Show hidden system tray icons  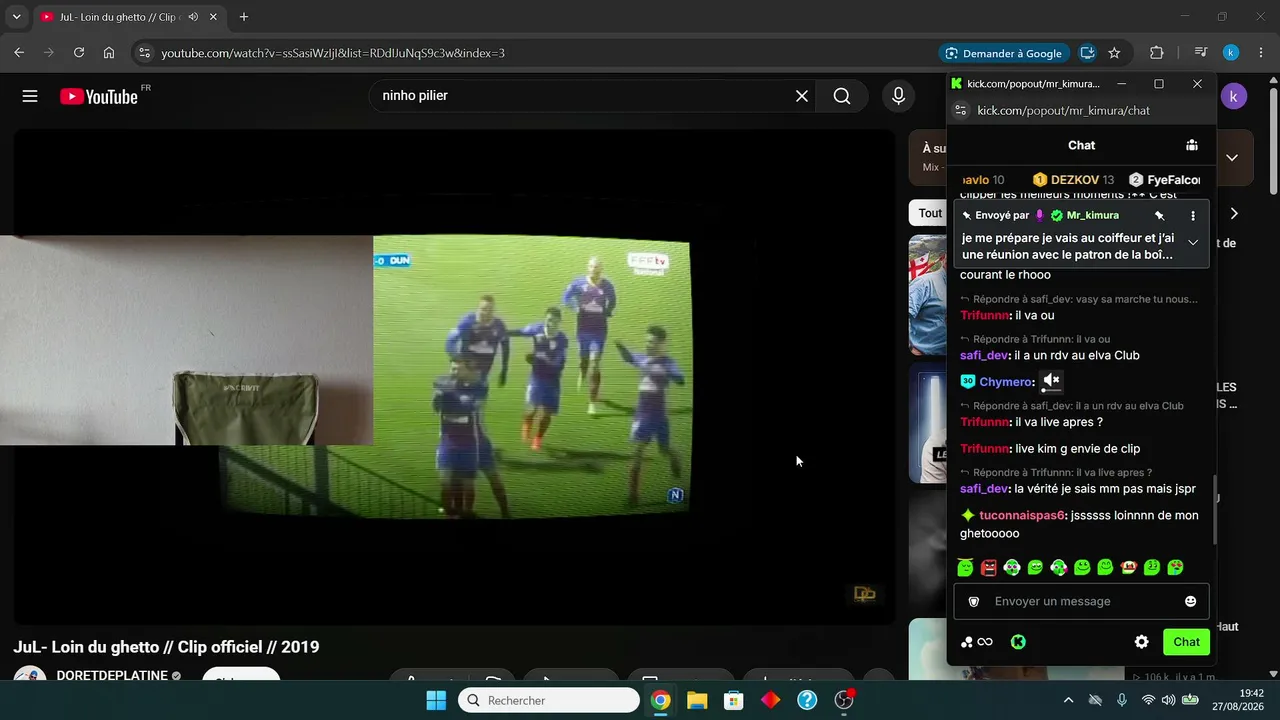coord(1068,700)
